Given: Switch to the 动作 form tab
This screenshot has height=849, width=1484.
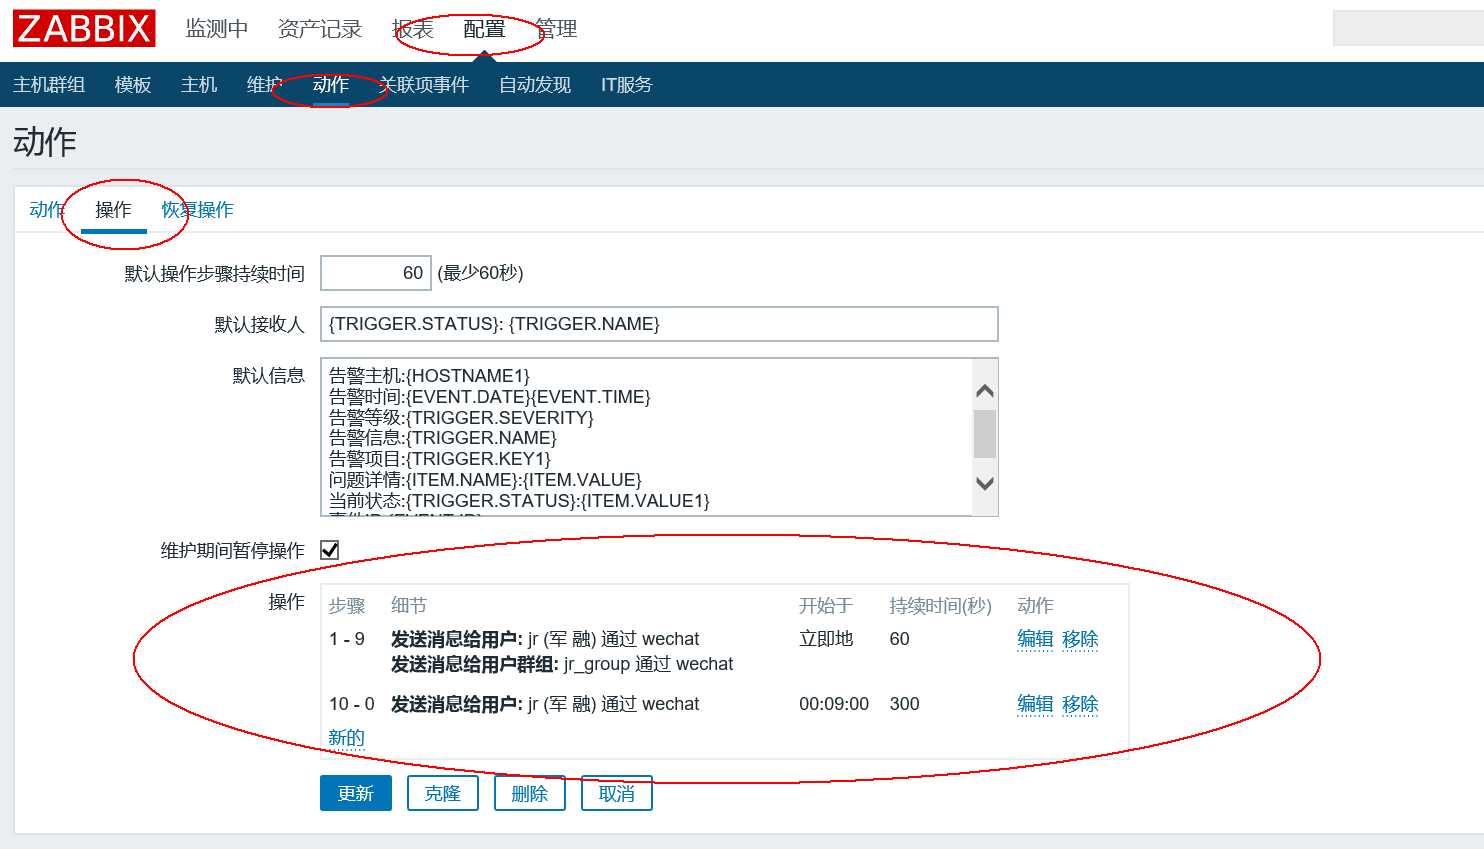Looking at the screenshot, I should [x=47, y=209].
